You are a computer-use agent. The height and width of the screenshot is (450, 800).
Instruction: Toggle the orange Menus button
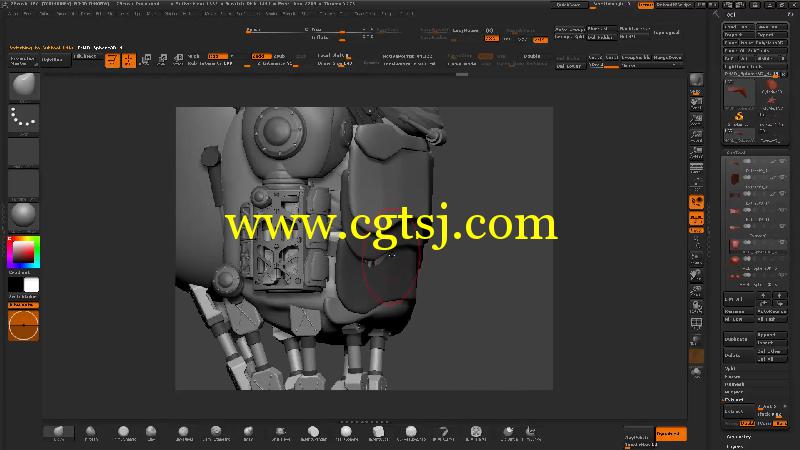tap(645, 5)
